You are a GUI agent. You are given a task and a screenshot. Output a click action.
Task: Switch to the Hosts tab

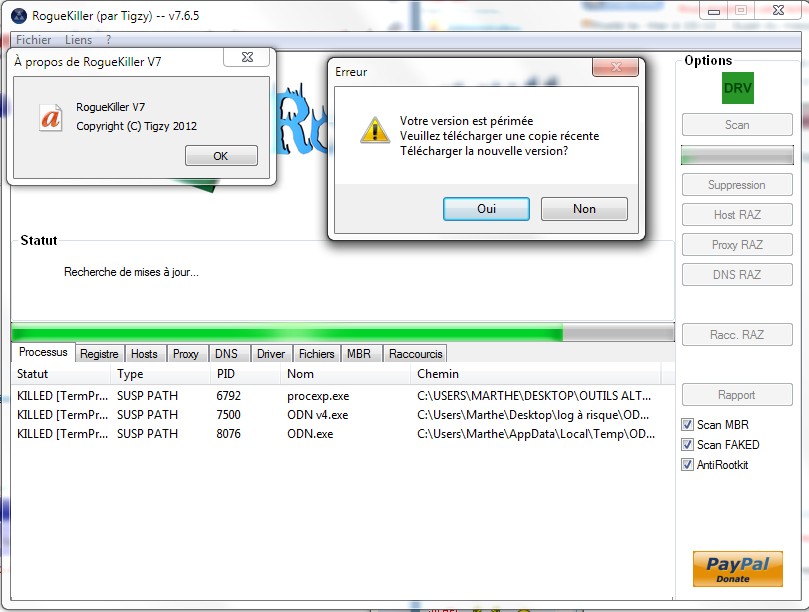pyautogui.click(x=144, y=354)
